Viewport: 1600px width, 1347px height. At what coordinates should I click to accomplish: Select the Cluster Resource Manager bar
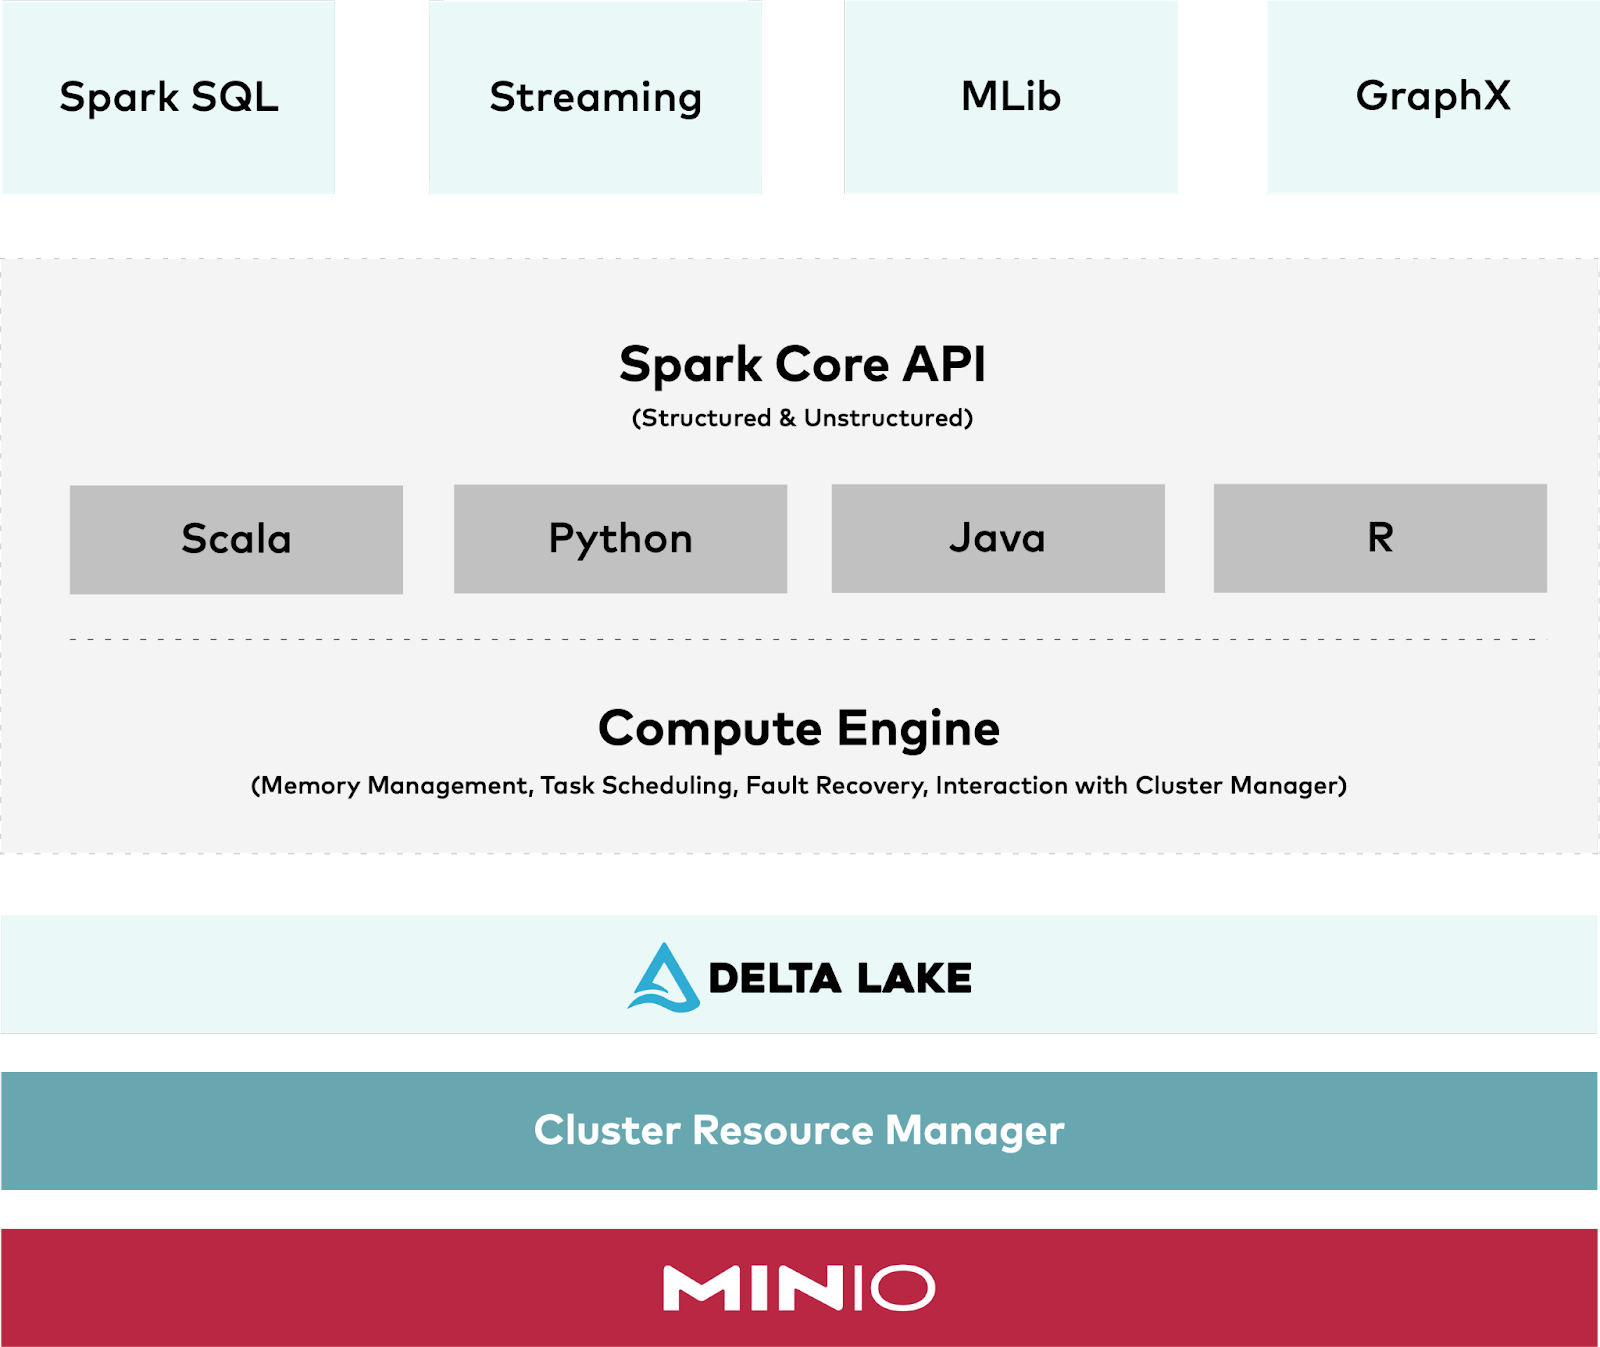click(799, 1131)
